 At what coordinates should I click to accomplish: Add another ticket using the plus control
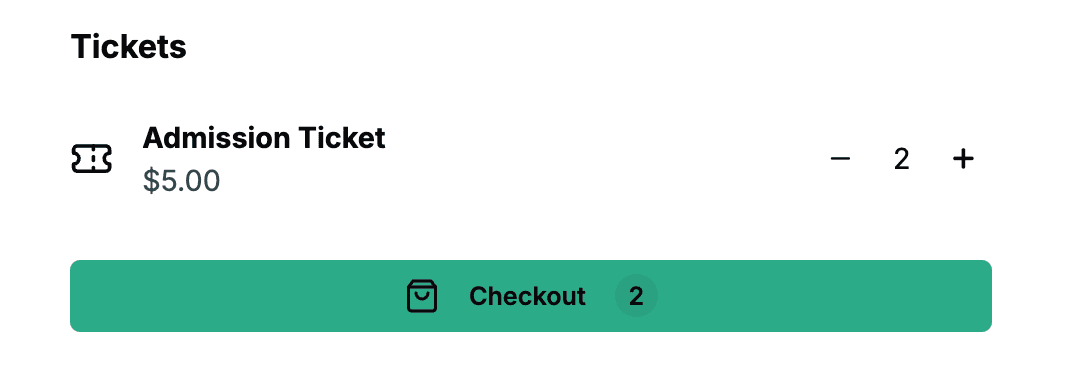(x=963, y=159)
